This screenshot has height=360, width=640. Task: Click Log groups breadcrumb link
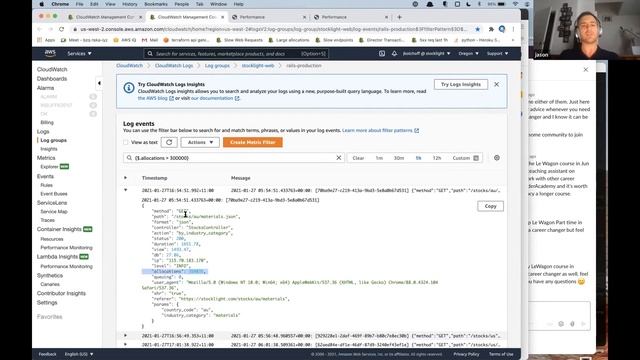point(217,66)
